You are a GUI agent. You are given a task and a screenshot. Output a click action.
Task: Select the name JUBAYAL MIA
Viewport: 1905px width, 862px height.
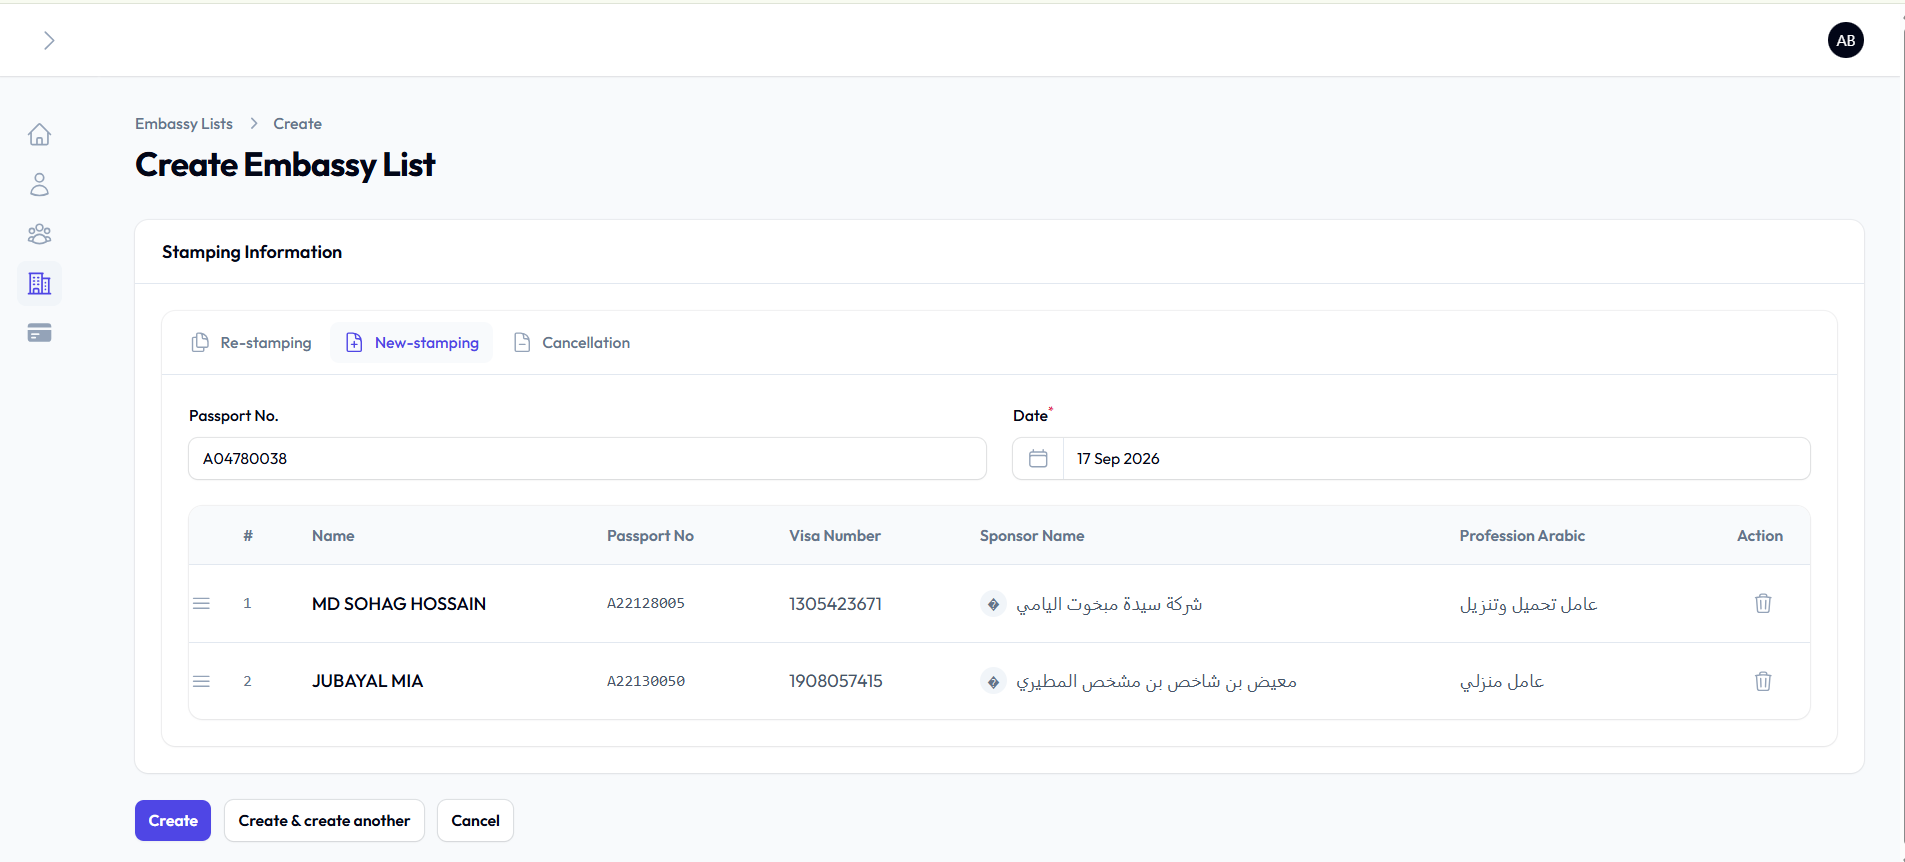(367, 681)
